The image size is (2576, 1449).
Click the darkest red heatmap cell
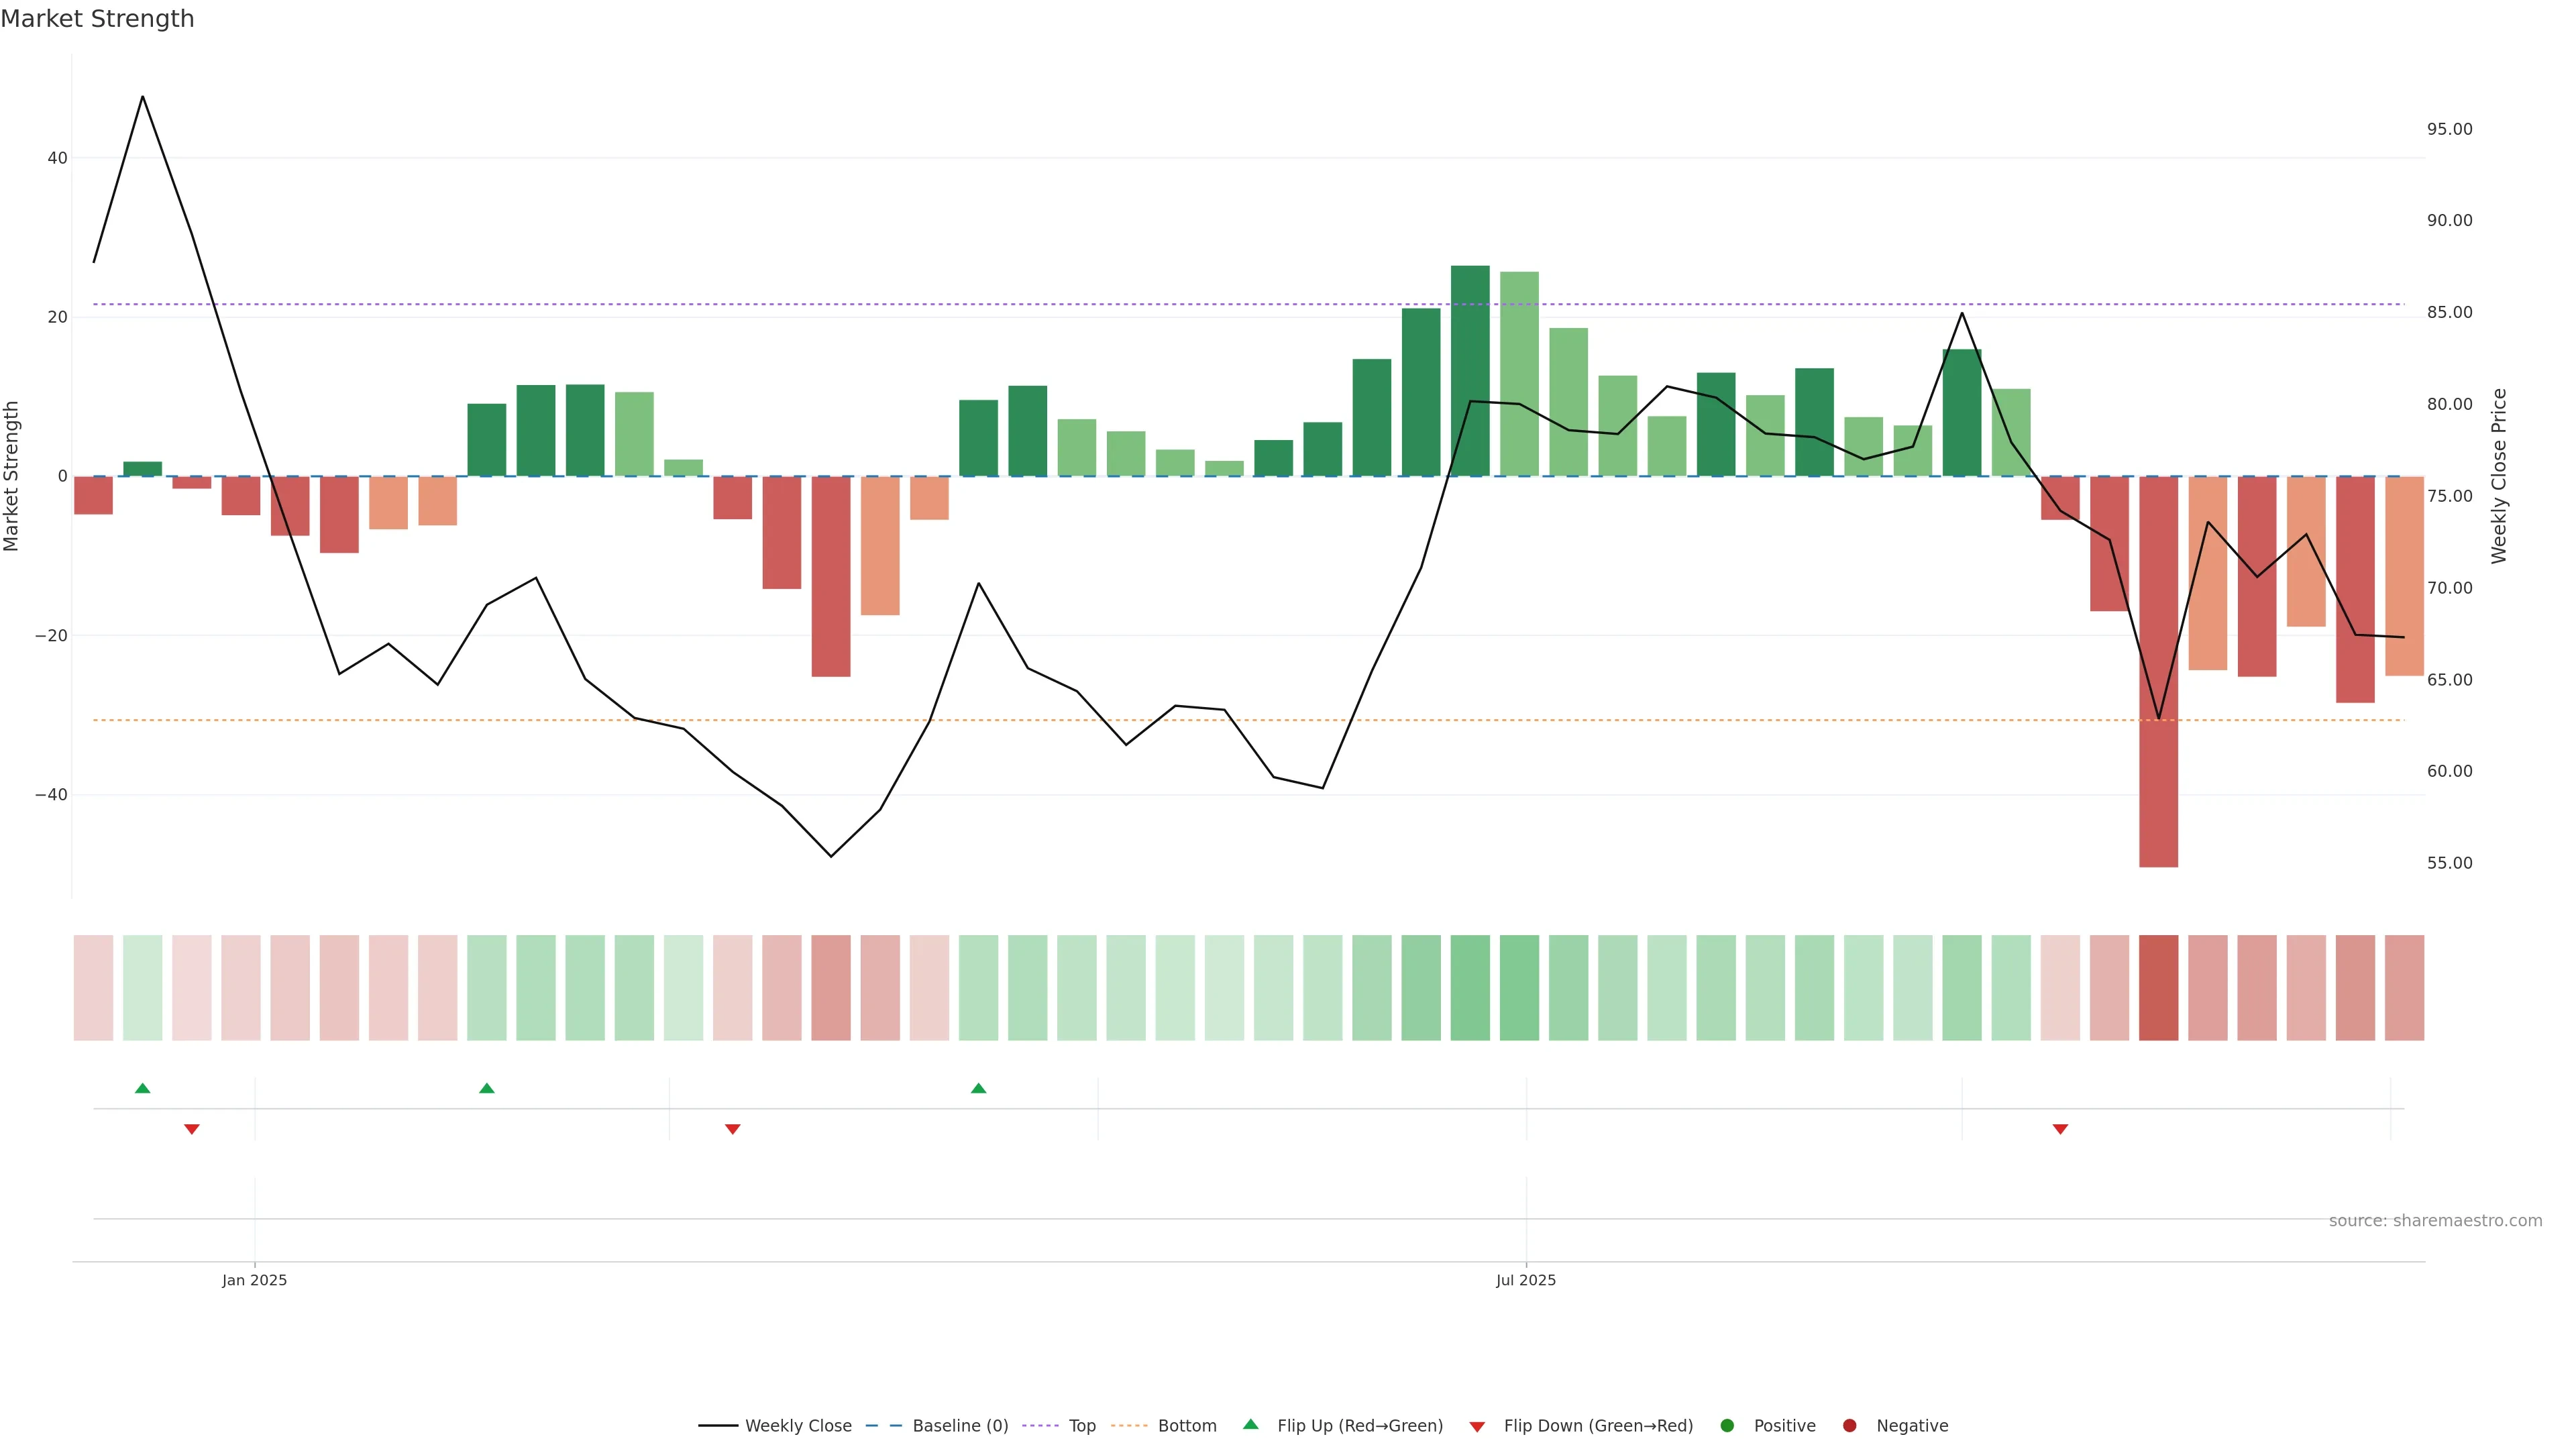pyautogui.click(x=2158, y=987)
